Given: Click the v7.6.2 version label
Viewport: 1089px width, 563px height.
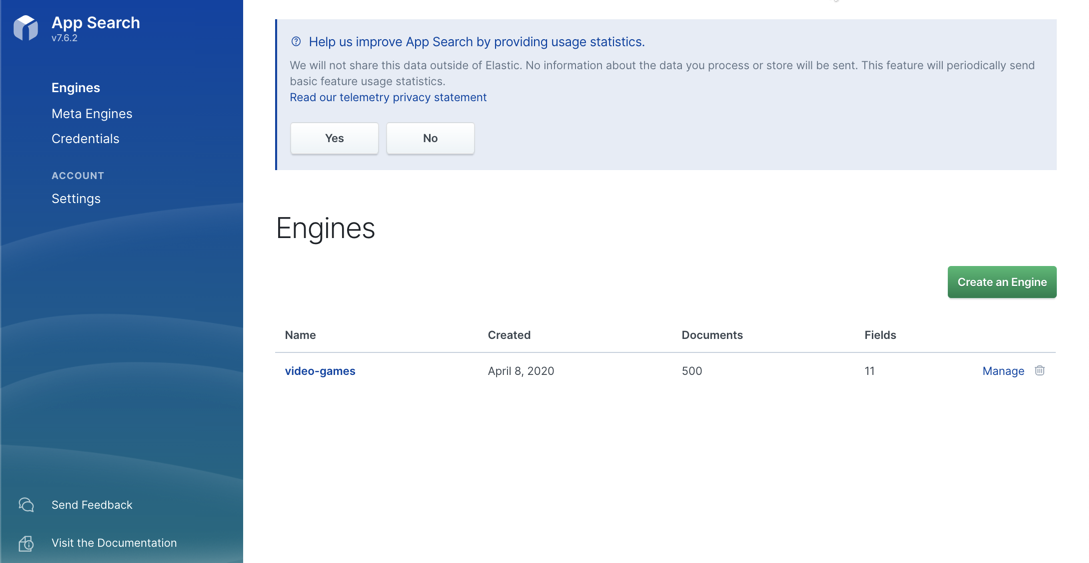Looking at the screenshot, I should 65,38.
